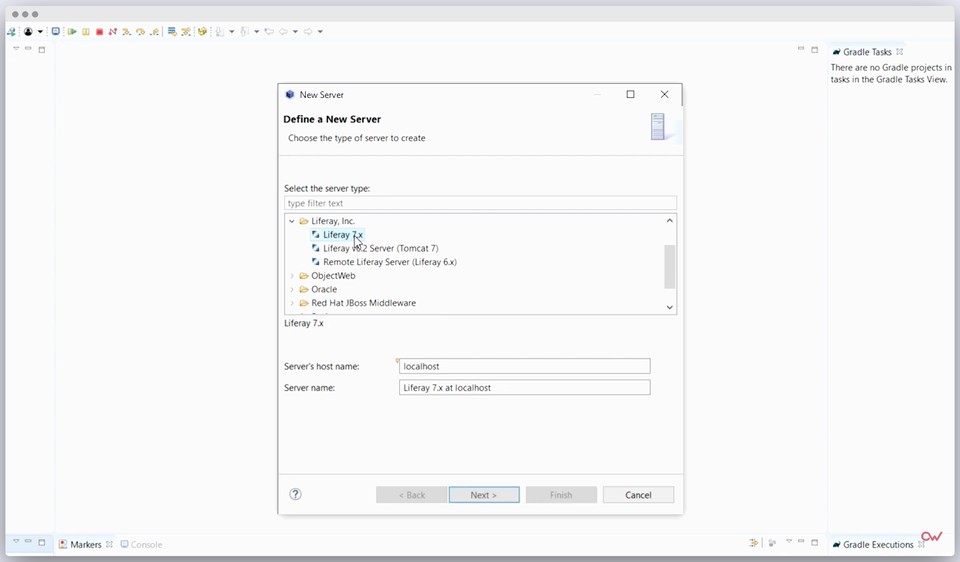Image resolution: width=960 pixels, height=562 pixels.
Task: Close the New Server dialog
Action: tap(664, 94)
